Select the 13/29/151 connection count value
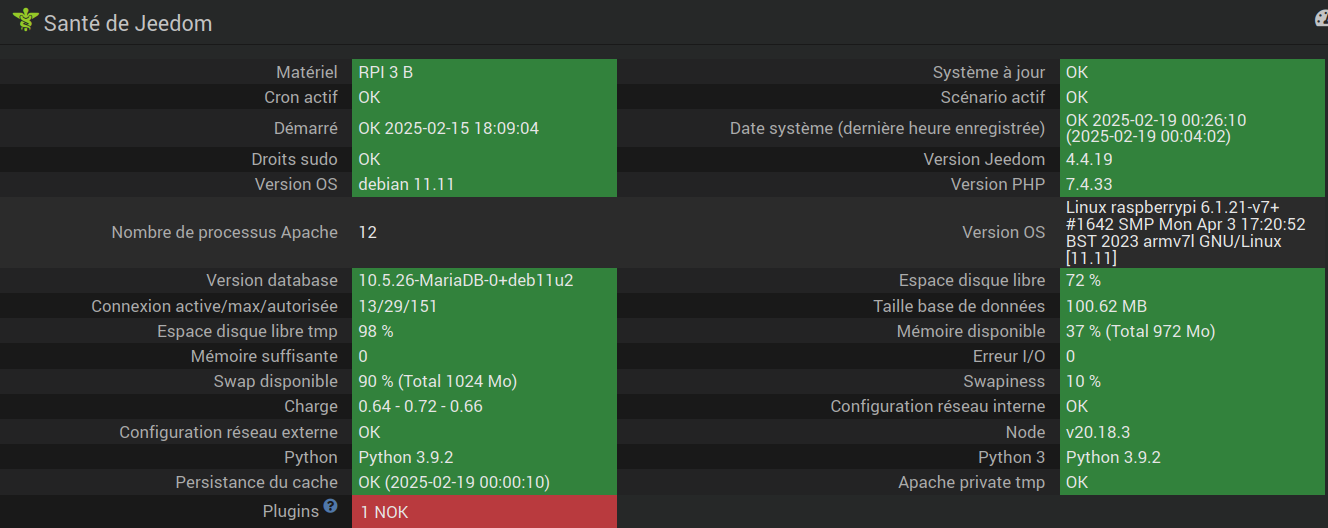The image size is (1328, 528). pyautogui.click(x=484, y=306)
